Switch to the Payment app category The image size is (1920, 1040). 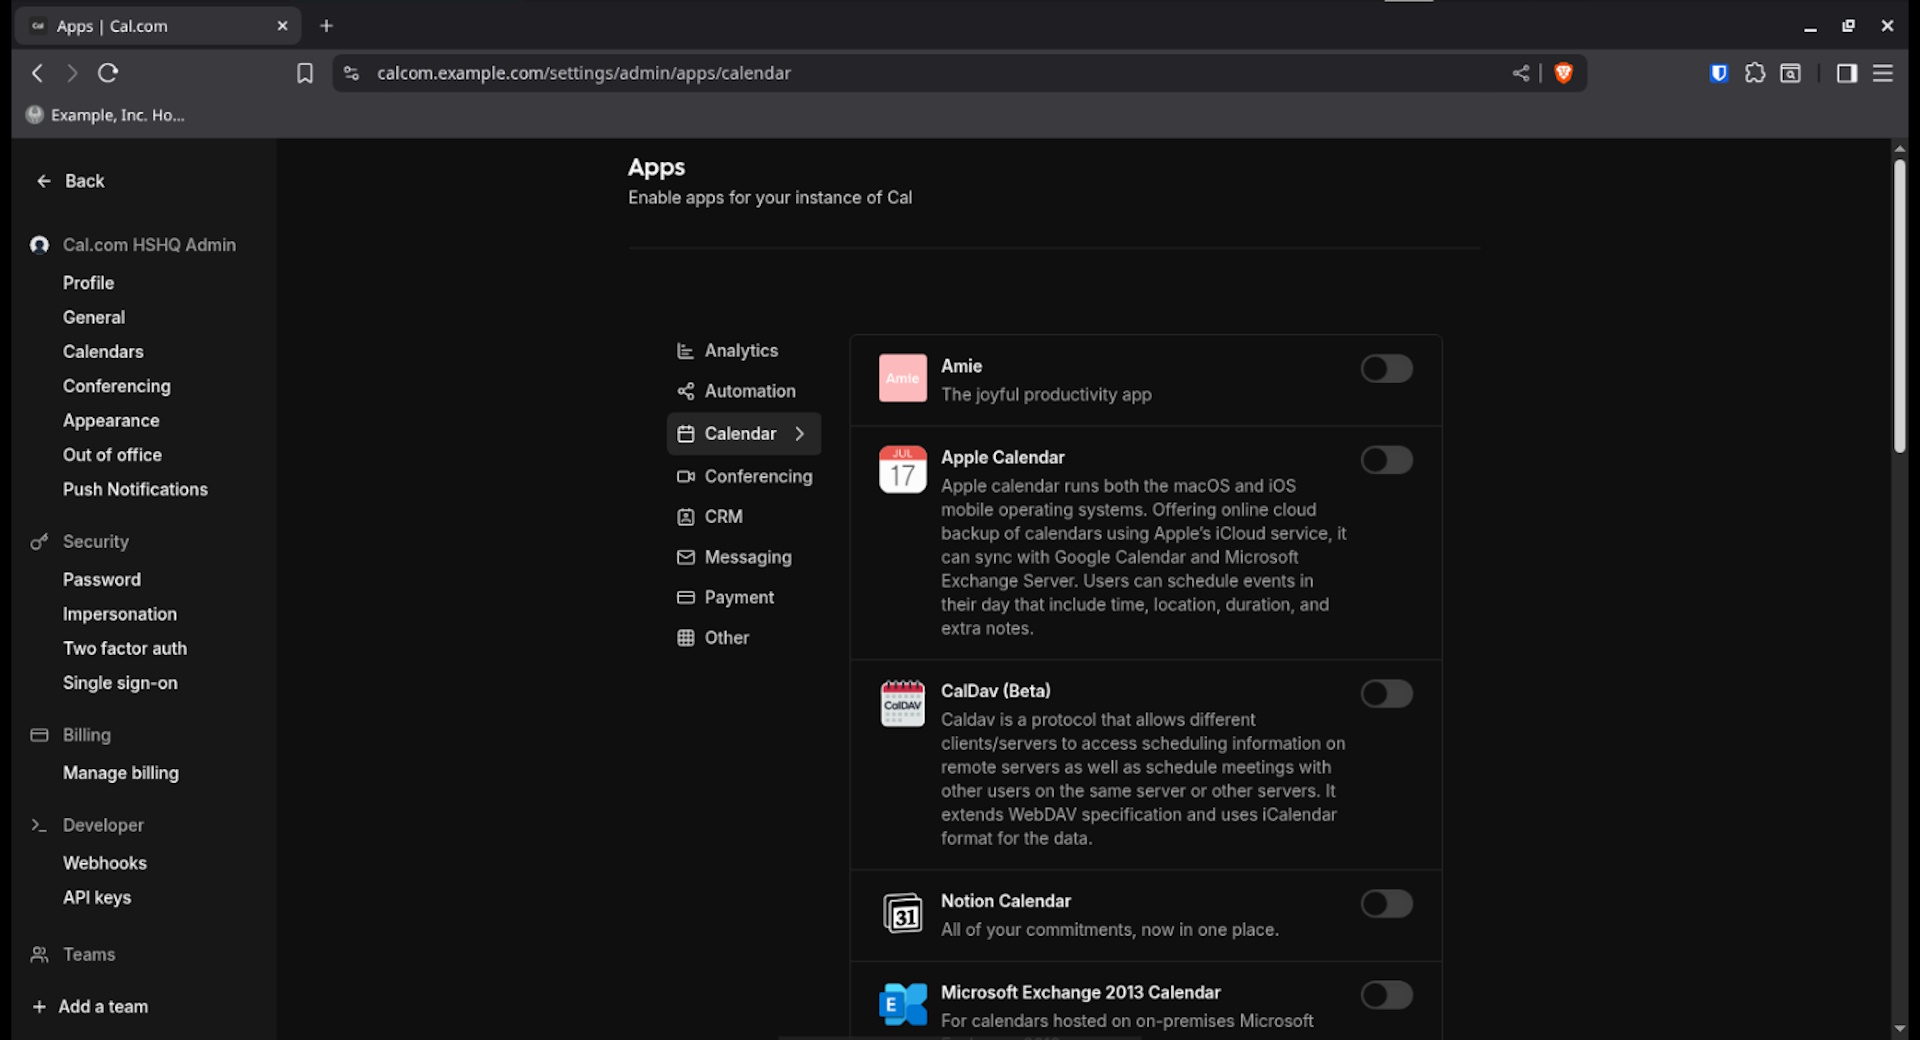(738, 597)
